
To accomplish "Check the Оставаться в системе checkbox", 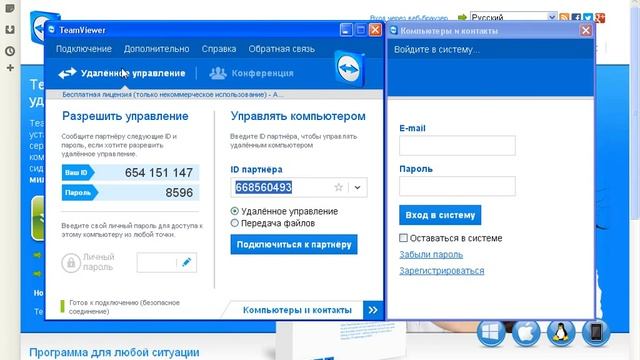I will [403, 238].
